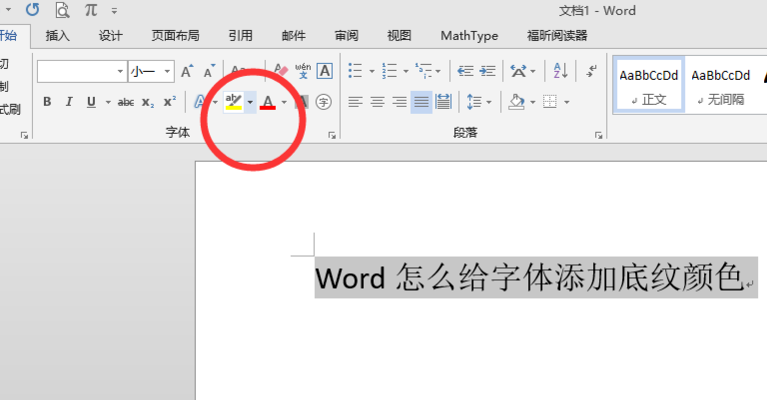Expand the font size 小一 dropdown
The image size is (767, 400).
[167, 72]
